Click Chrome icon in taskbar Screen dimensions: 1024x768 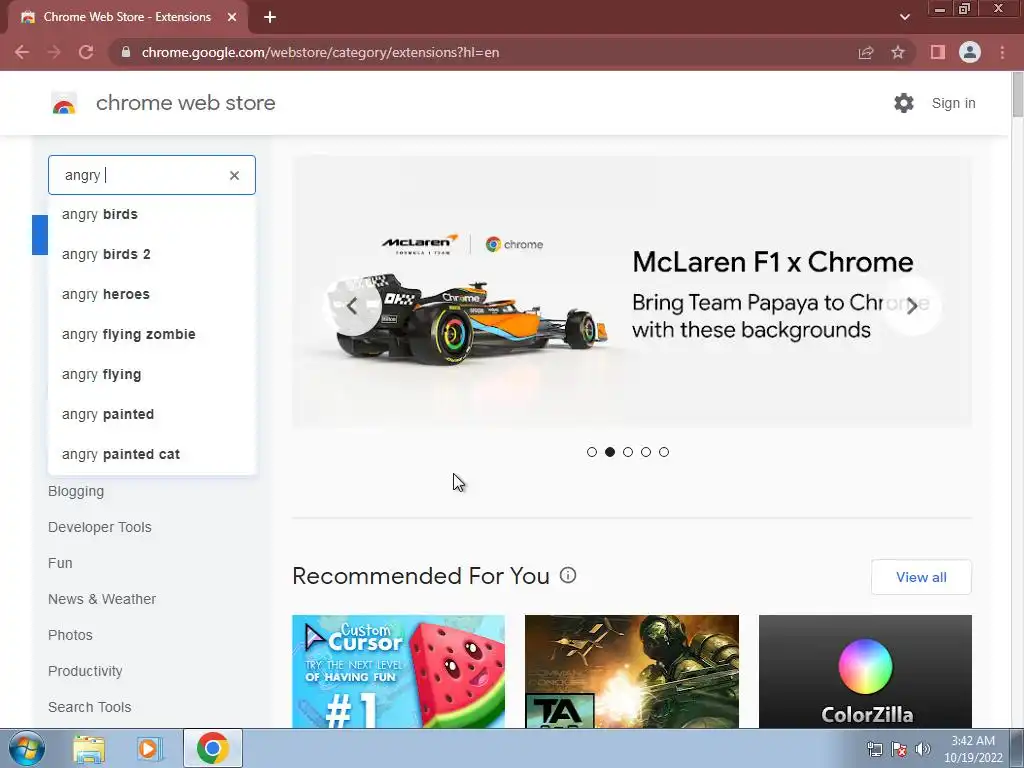212,748
